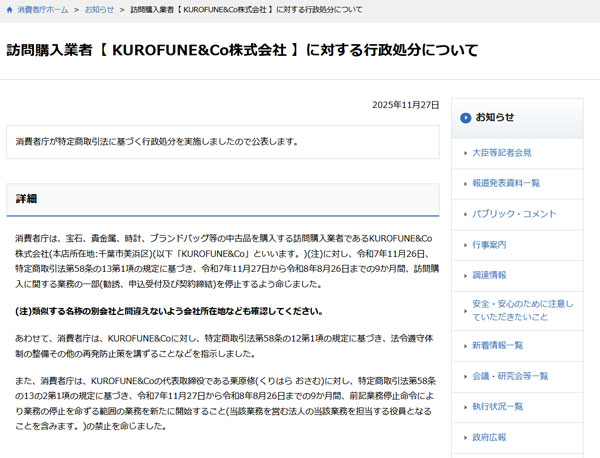This screenshot has width=600, height=458.
Task: Click the 詳細 section heading
Action: pos(28,199)
